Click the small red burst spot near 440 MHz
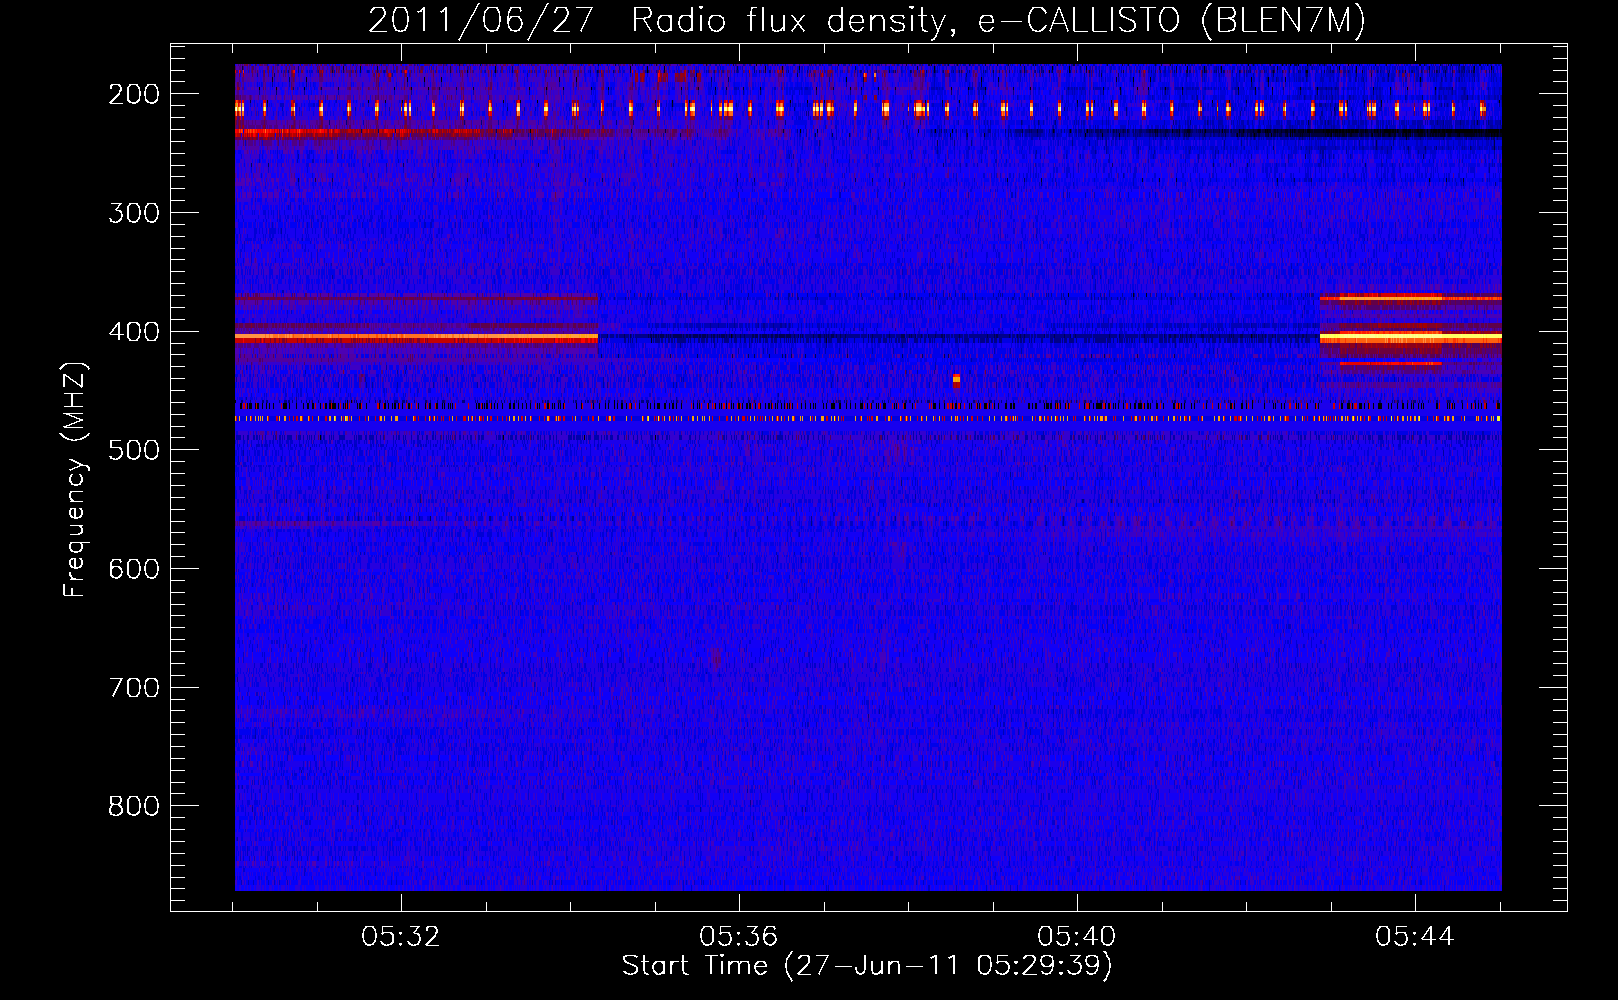 [956, 380]
